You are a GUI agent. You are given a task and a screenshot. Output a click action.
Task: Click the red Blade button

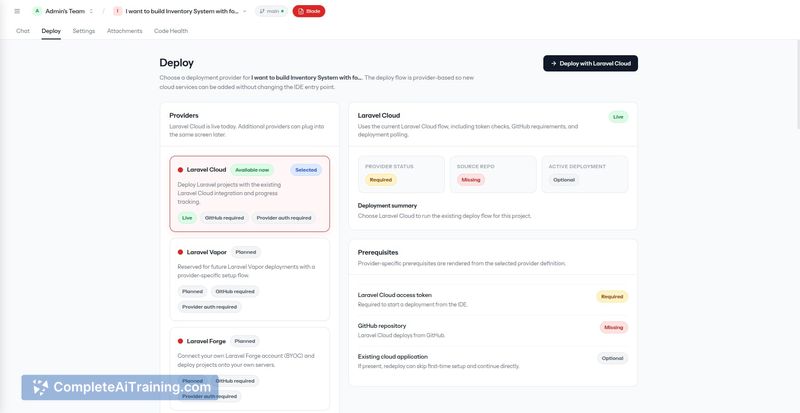click(x=309, y=11)
